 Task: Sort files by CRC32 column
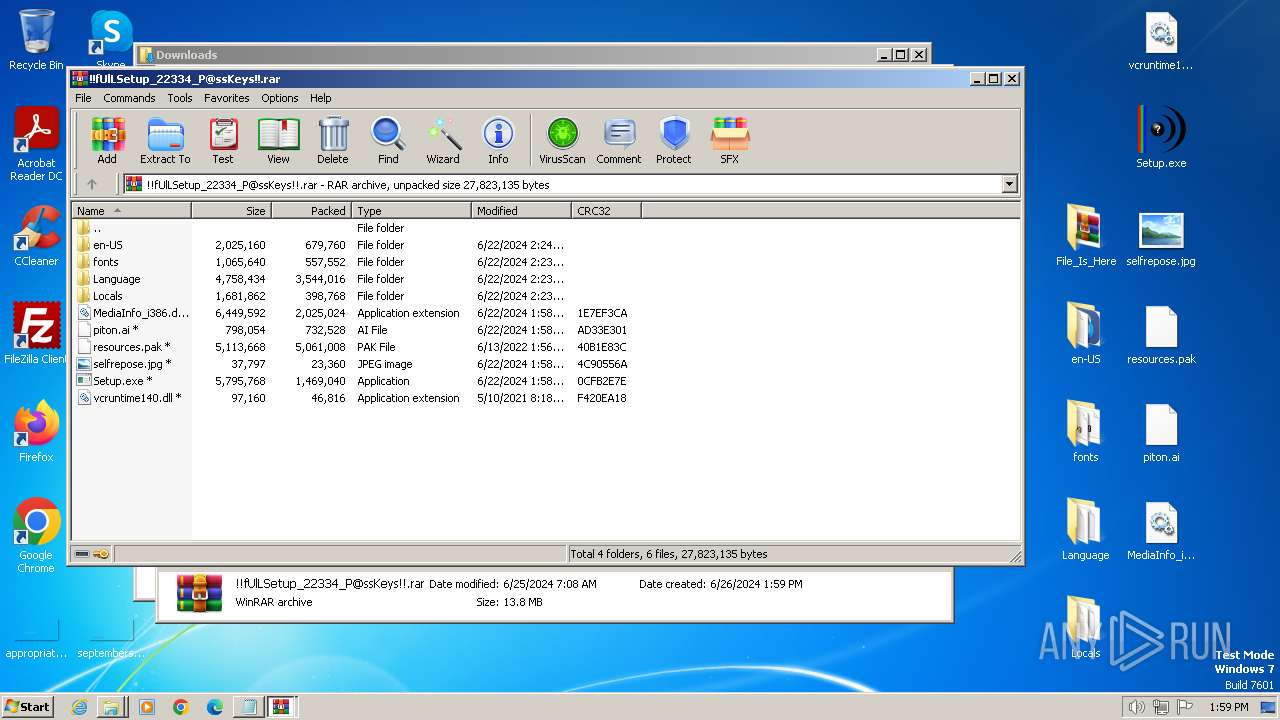coord(606,211)
